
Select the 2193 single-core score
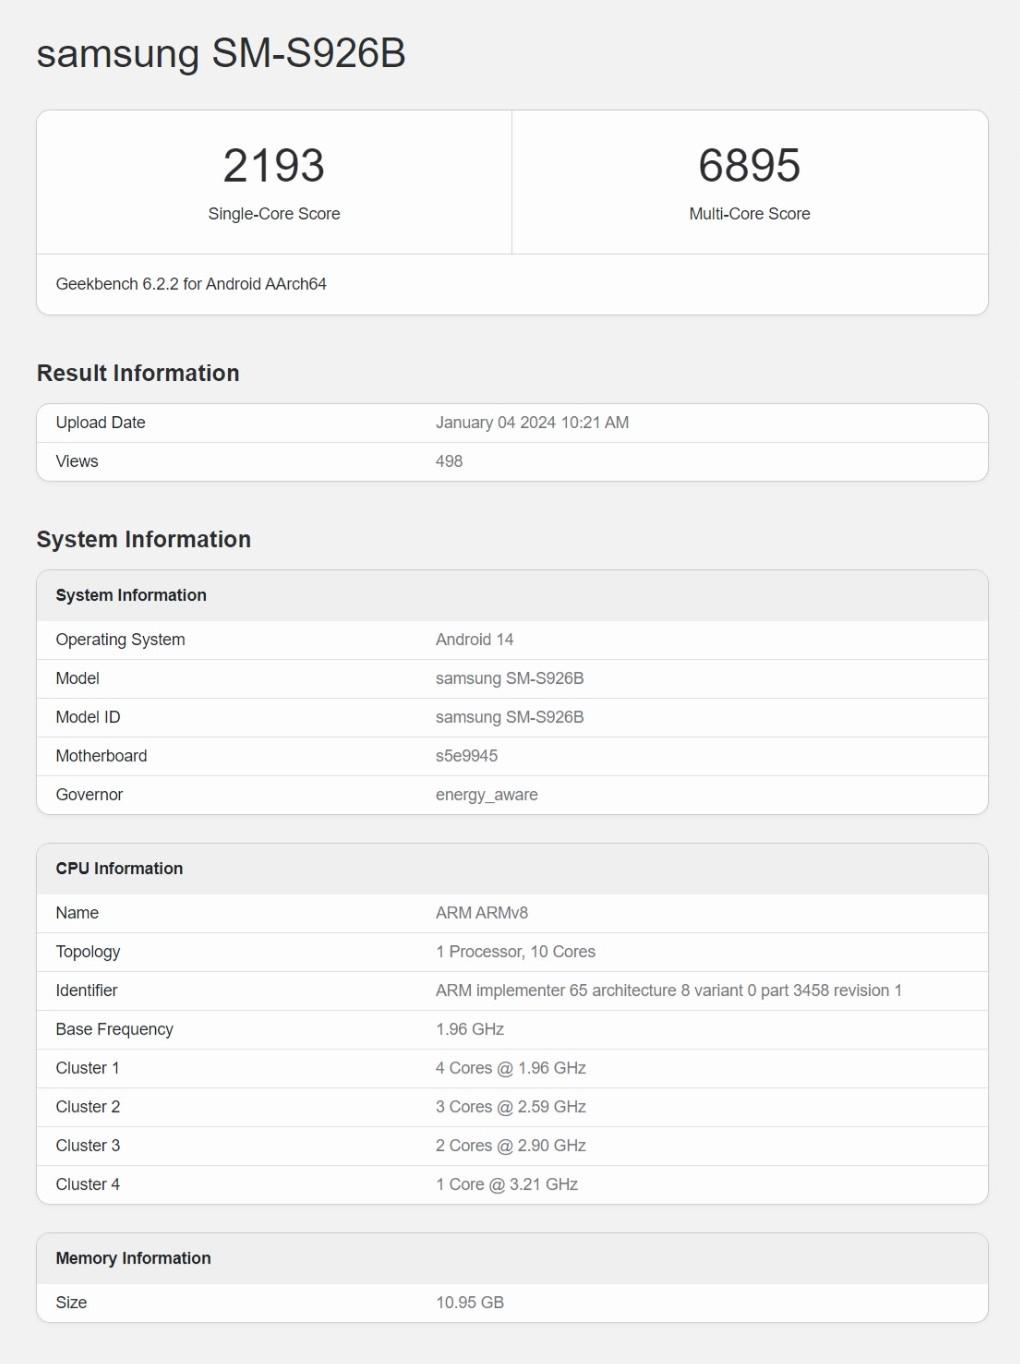tap(274, 166)
